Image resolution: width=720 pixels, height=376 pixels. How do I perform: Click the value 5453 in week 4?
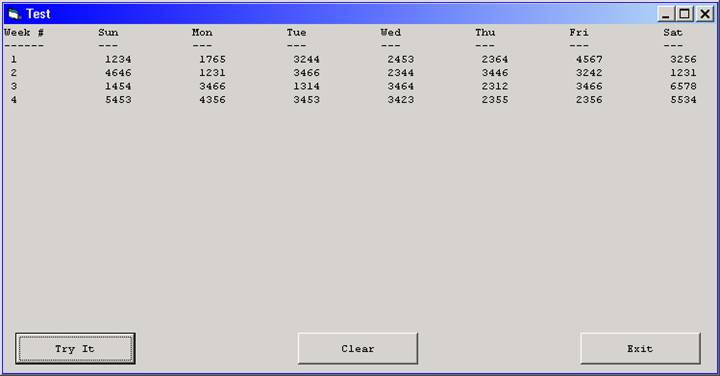click(118, 100)
